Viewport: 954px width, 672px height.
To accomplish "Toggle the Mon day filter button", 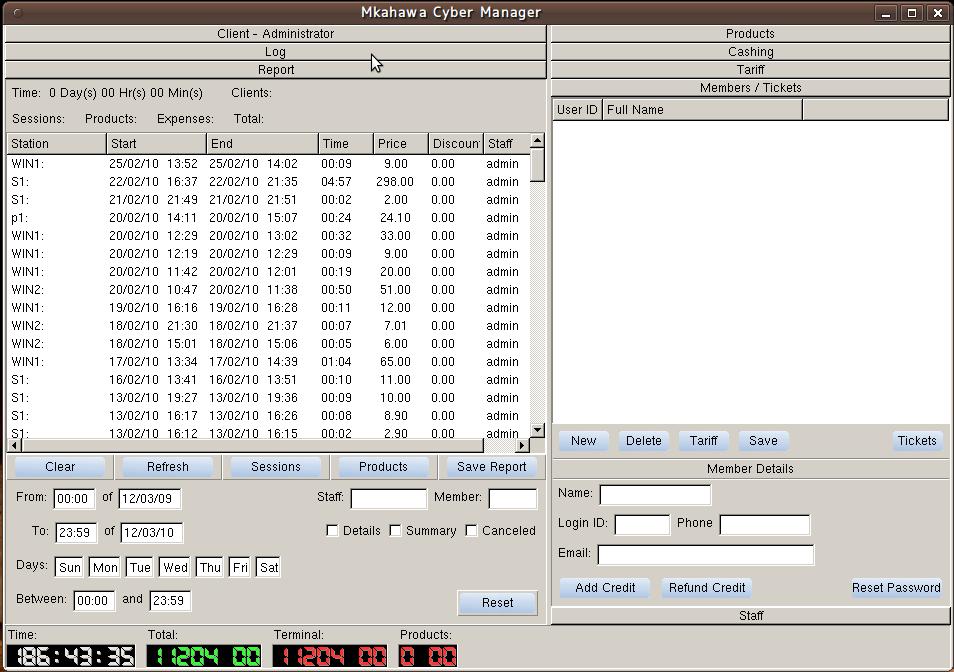I will click(x=105, y=567).
